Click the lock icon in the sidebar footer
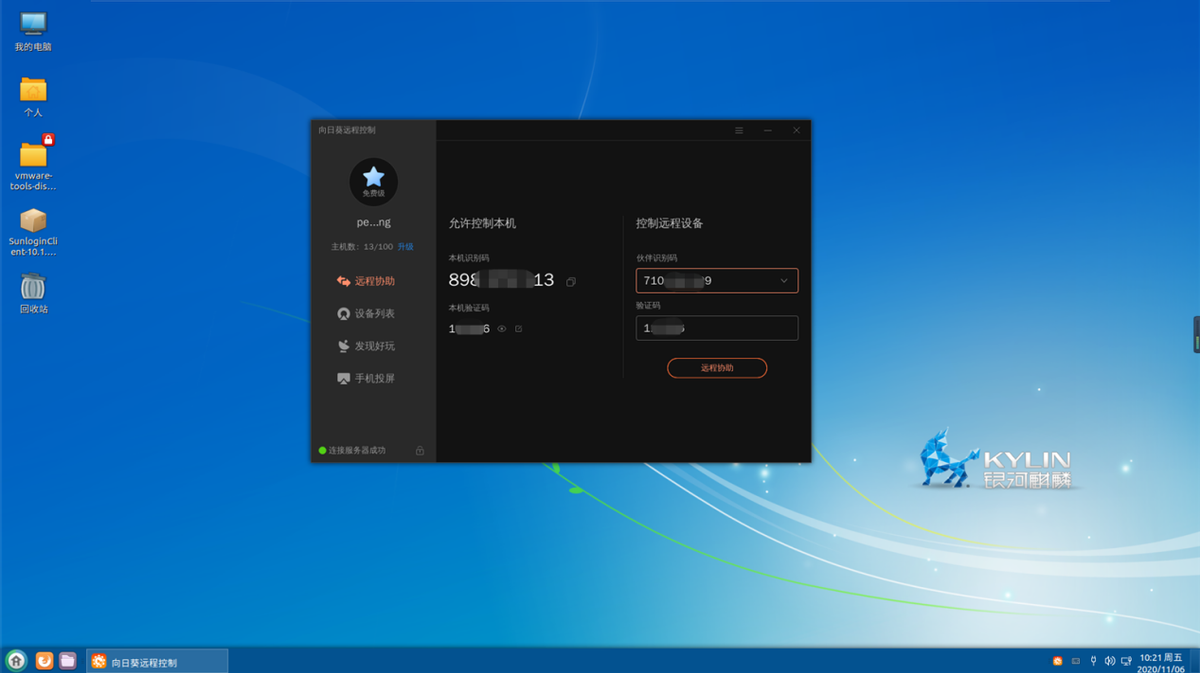The height and width of the screenshot is (673, 1200). [x=420, y=451]
